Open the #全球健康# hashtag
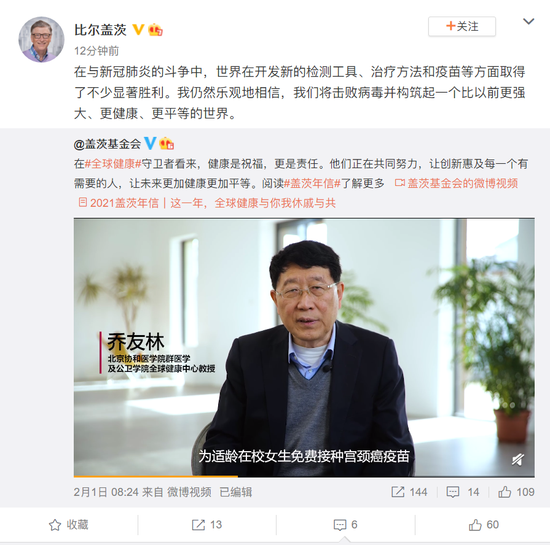550x545 pixels. 113,164
